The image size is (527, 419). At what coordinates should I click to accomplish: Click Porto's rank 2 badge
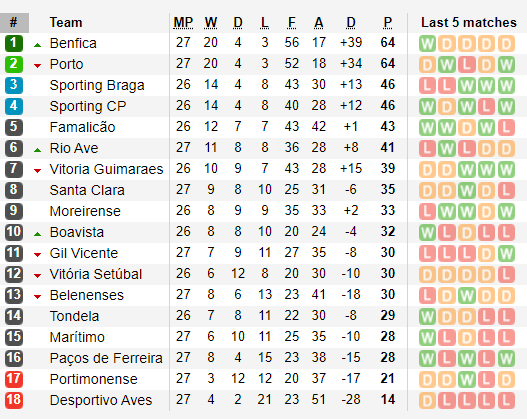click(14, 64)
